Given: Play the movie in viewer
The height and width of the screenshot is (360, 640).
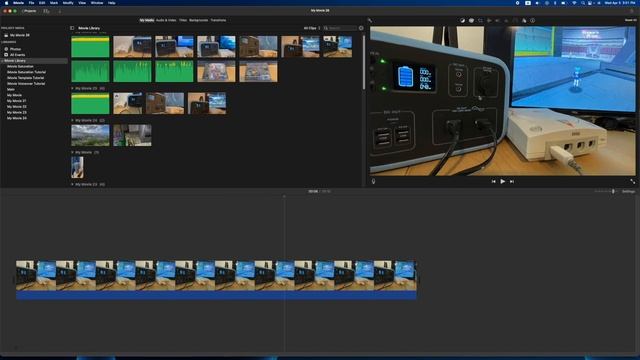Looking at the screenshot, I should [502, 181].
